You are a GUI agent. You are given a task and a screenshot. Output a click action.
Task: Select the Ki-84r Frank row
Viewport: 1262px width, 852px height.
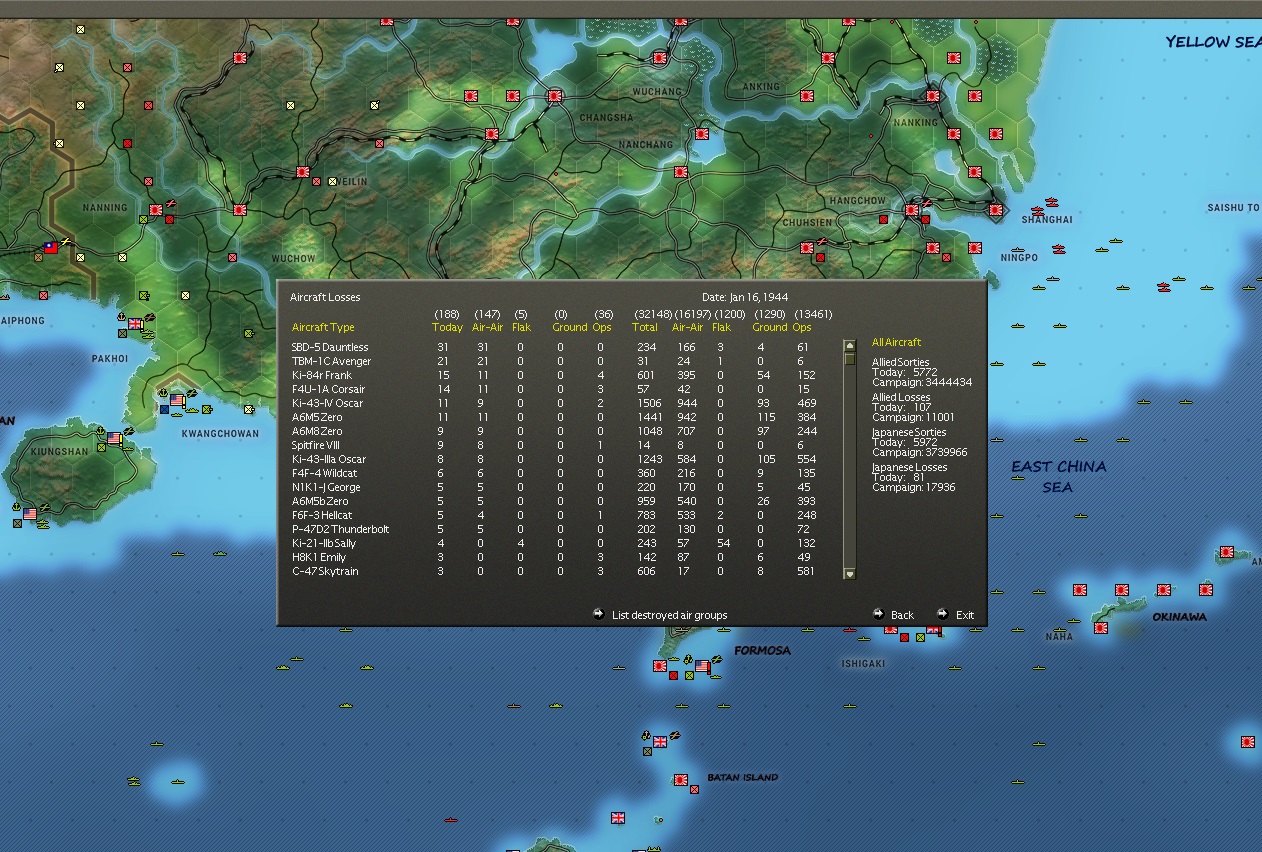555,375
